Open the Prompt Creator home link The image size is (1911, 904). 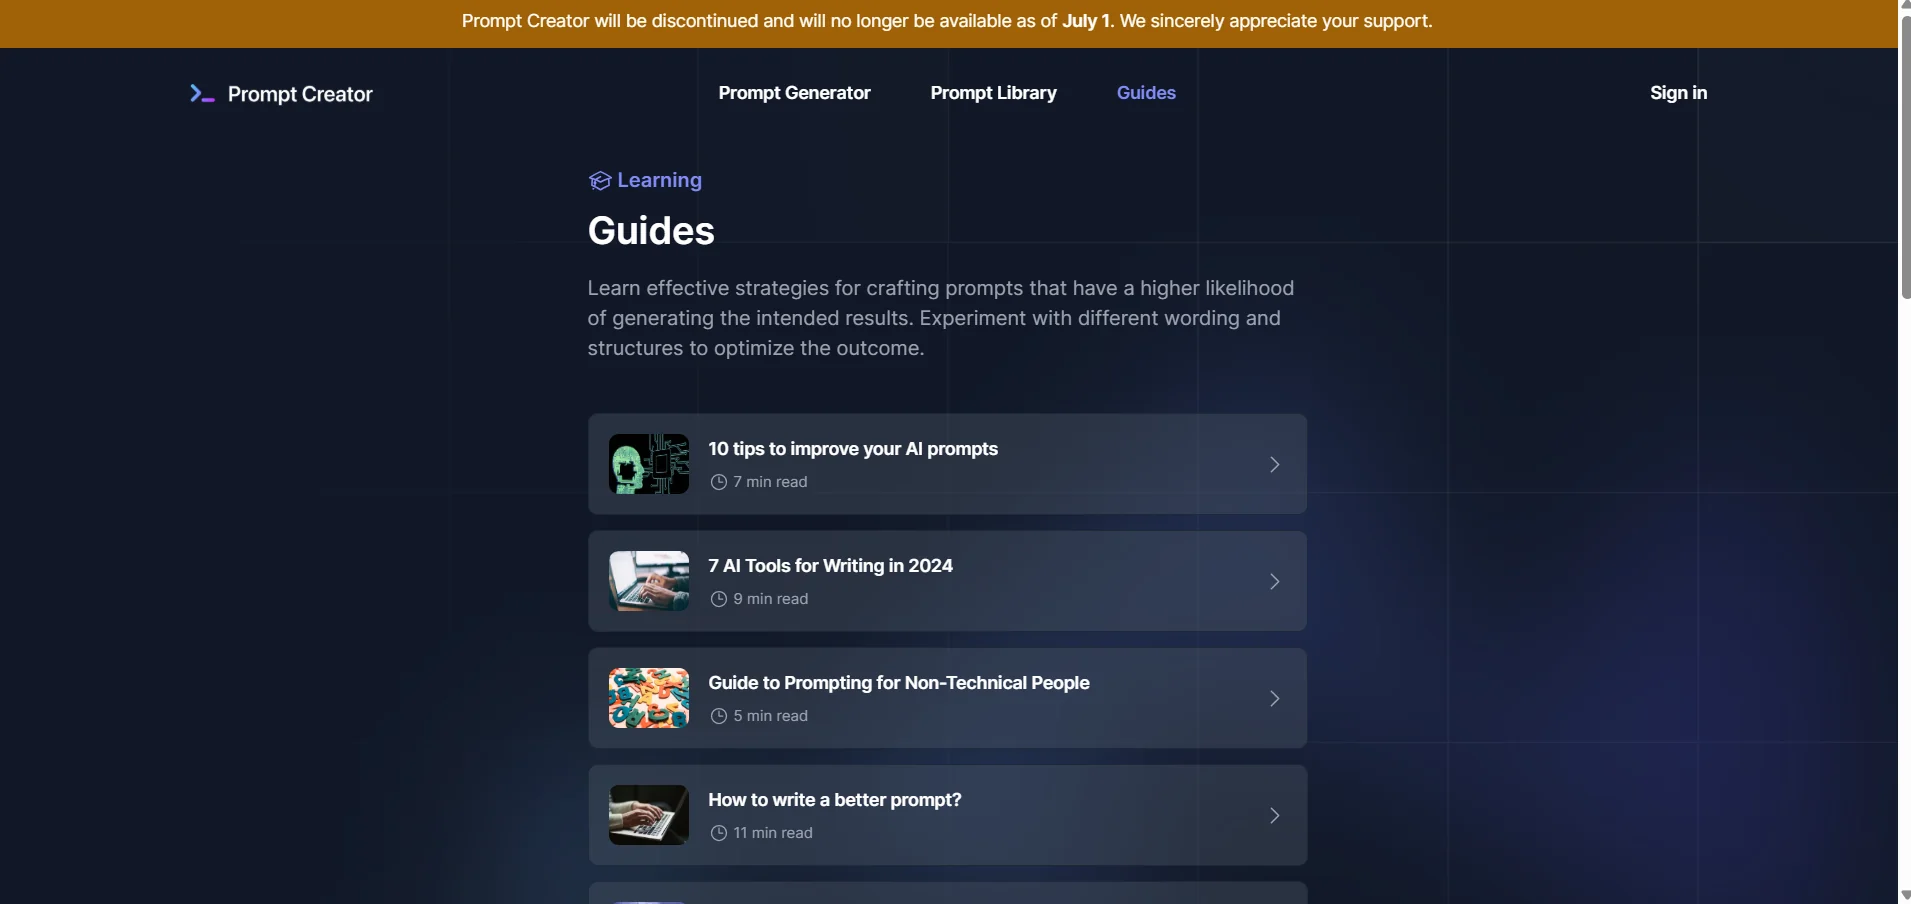300,94
